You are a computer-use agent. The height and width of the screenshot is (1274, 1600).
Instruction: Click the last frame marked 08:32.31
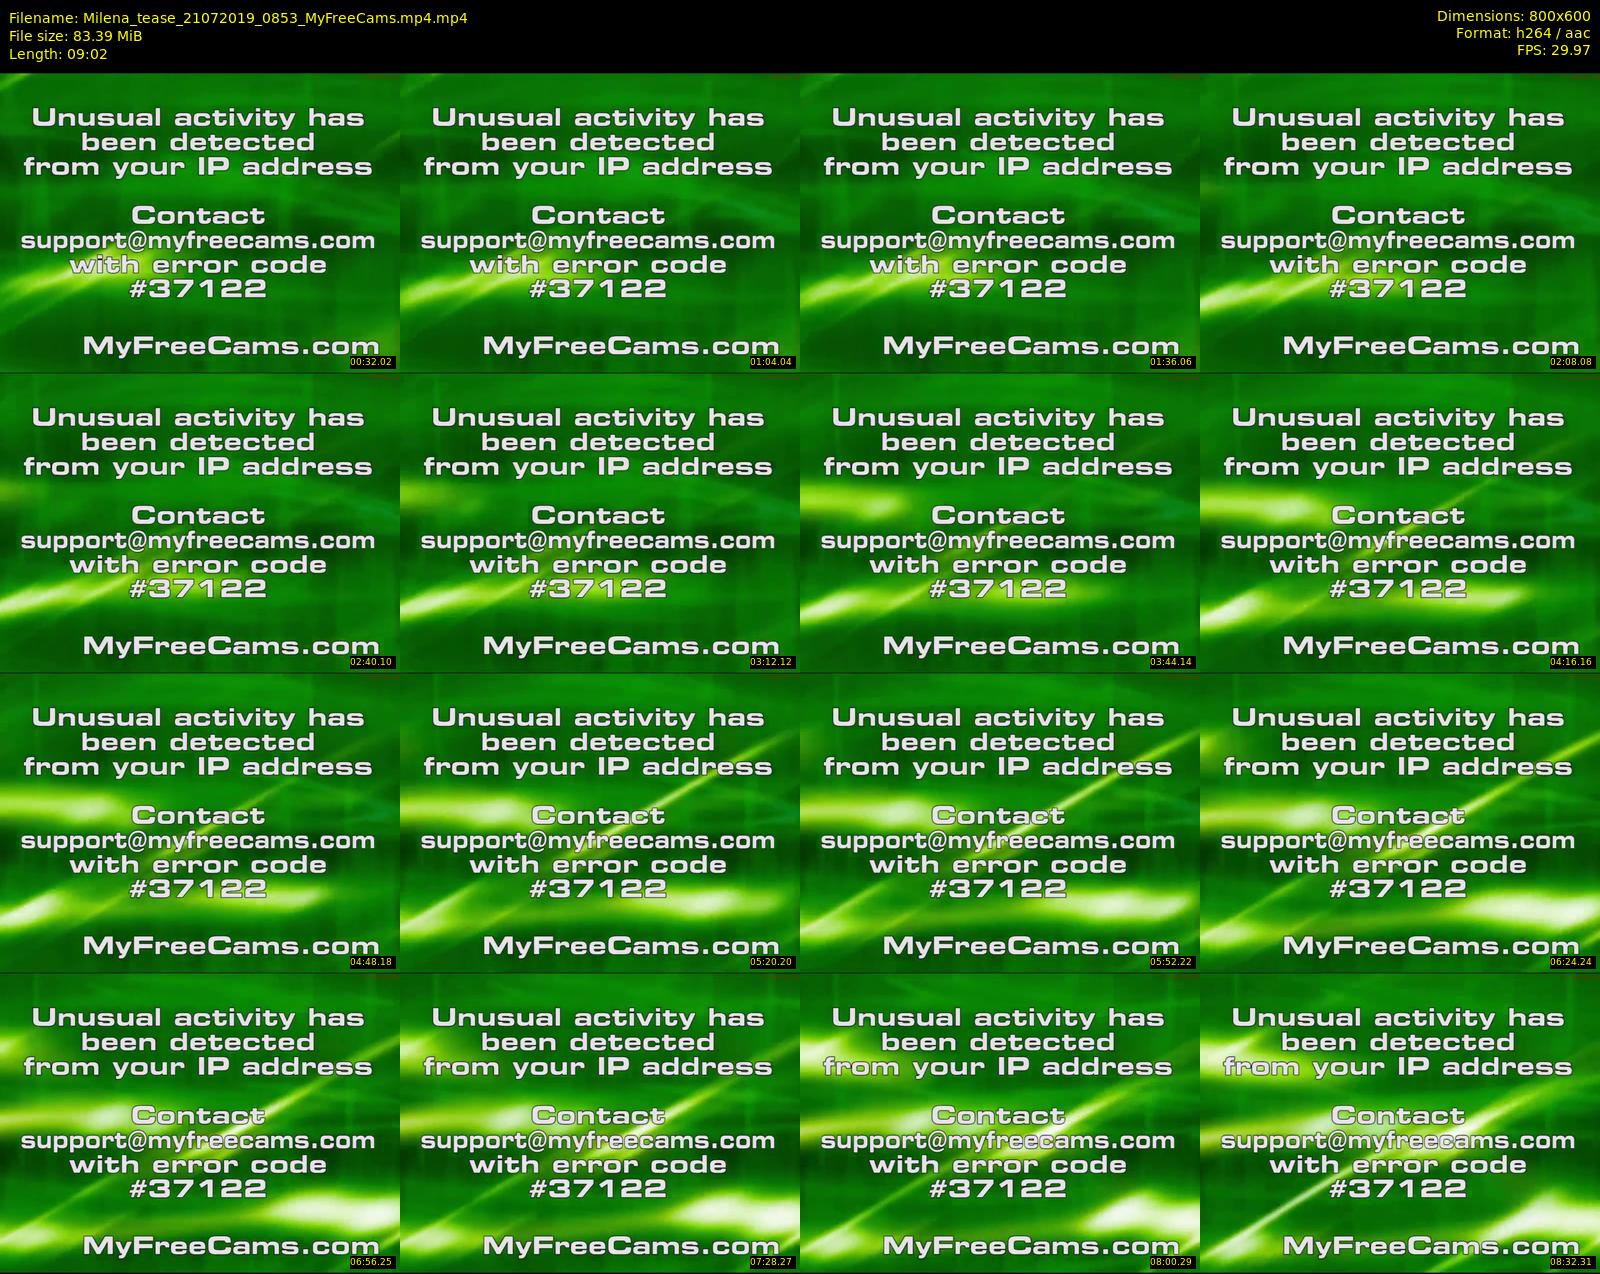[x=1399, y=1122]
